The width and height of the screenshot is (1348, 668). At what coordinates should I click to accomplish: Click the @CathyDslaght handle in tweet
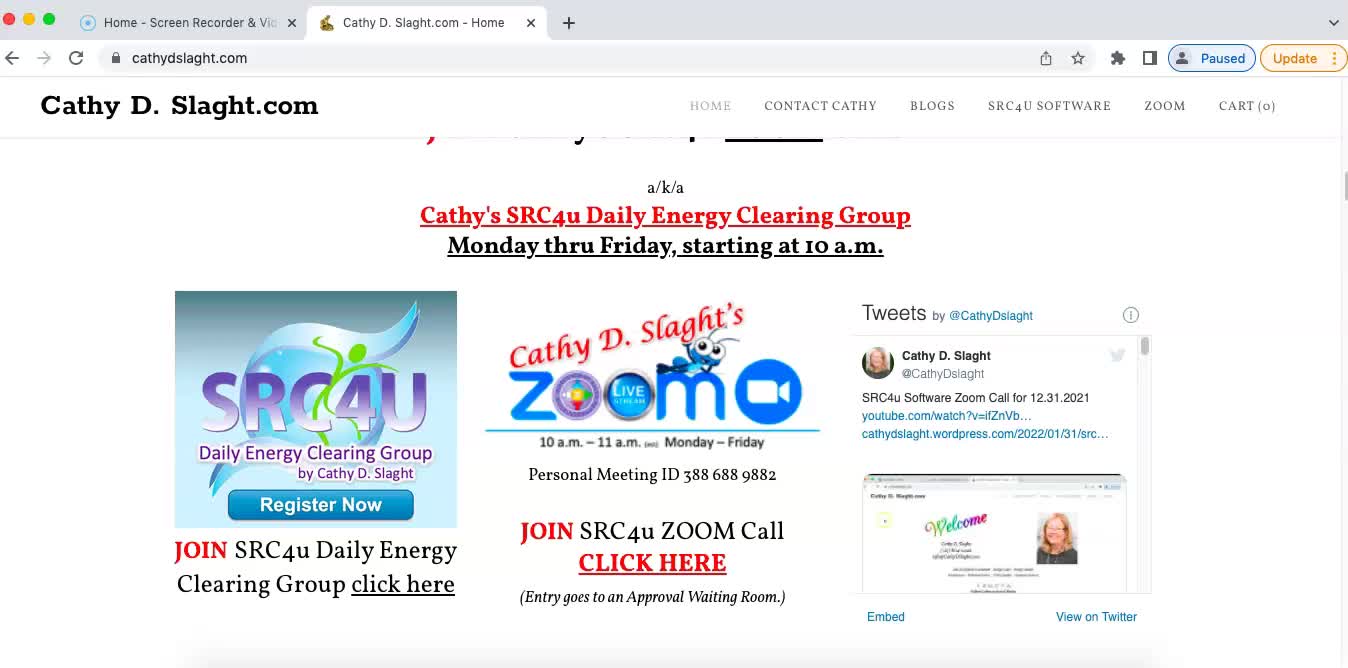click(x=943, y=374)
